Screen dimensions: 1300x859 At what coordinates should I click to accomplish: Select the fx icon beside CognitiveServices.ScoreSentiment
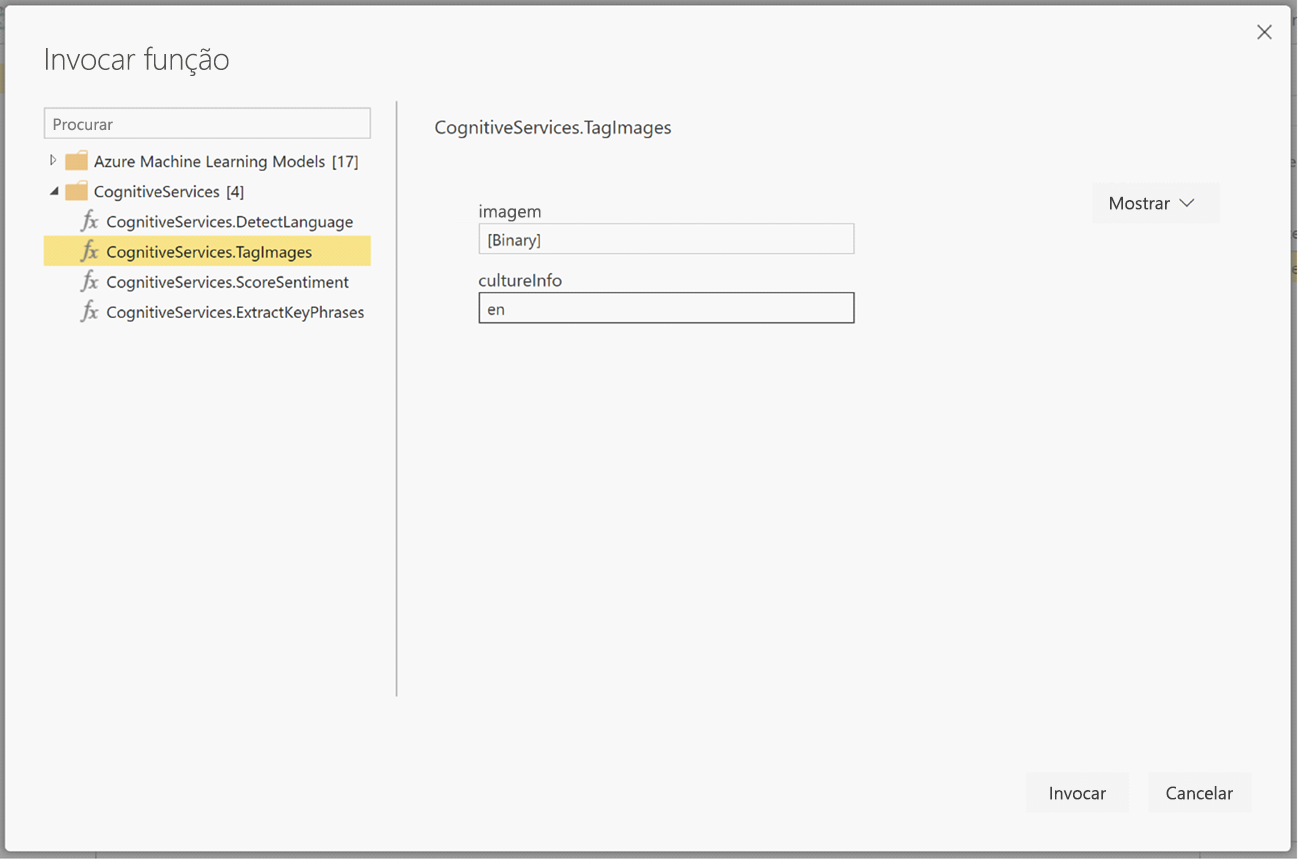(89, 282)
